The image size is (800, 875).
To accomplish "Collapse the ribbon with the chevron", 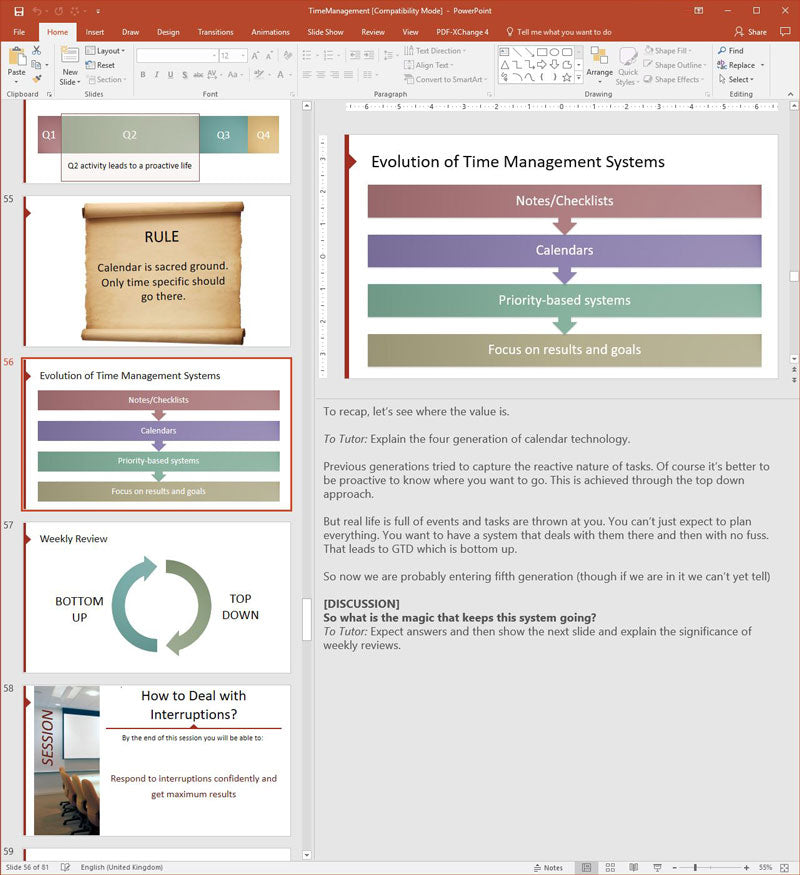I will click(790, 94).
